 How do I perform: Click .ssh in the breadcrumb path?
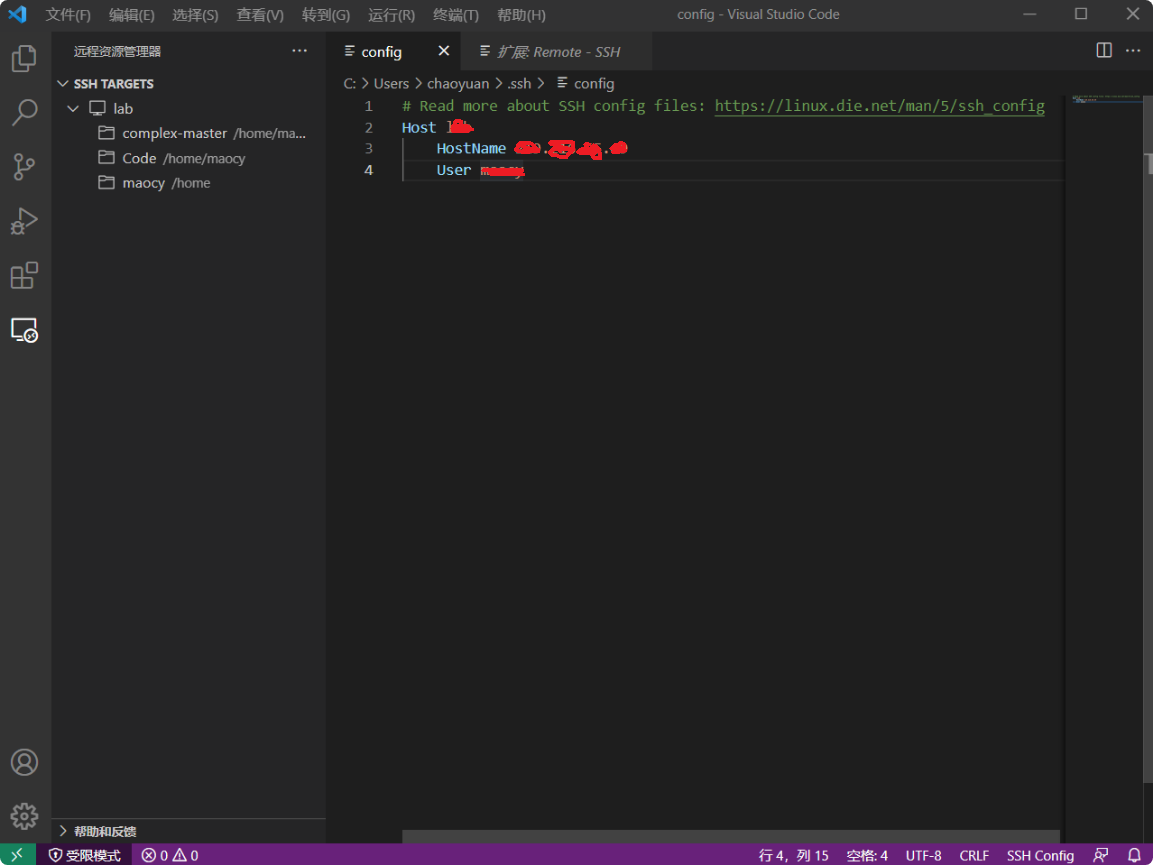click(519, 84)
